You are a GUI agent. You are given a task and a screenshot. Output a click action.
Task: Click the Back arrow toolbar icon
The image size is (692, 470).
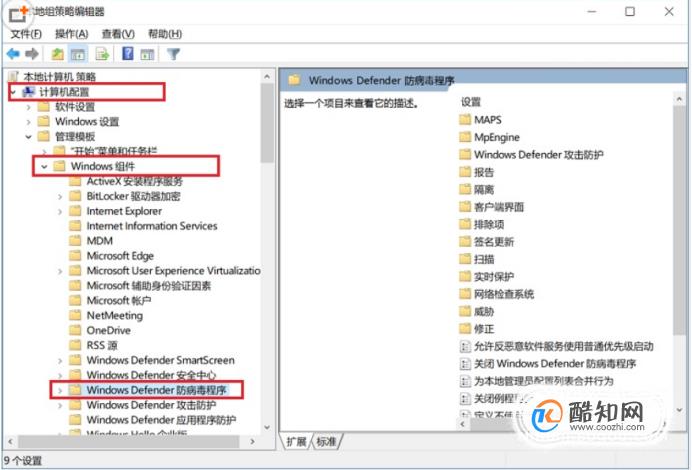(x=13, y=54)
